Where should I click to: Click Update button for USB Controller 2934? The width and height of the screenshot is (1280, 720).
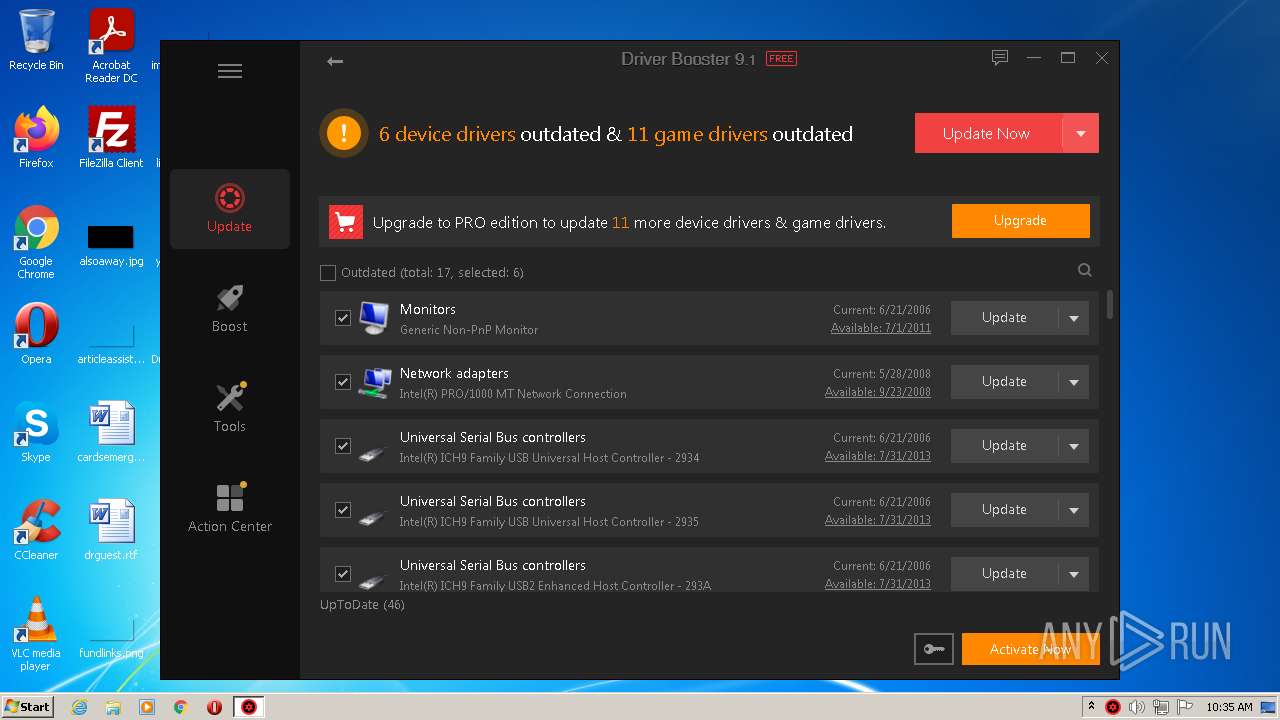point(1005,446)
